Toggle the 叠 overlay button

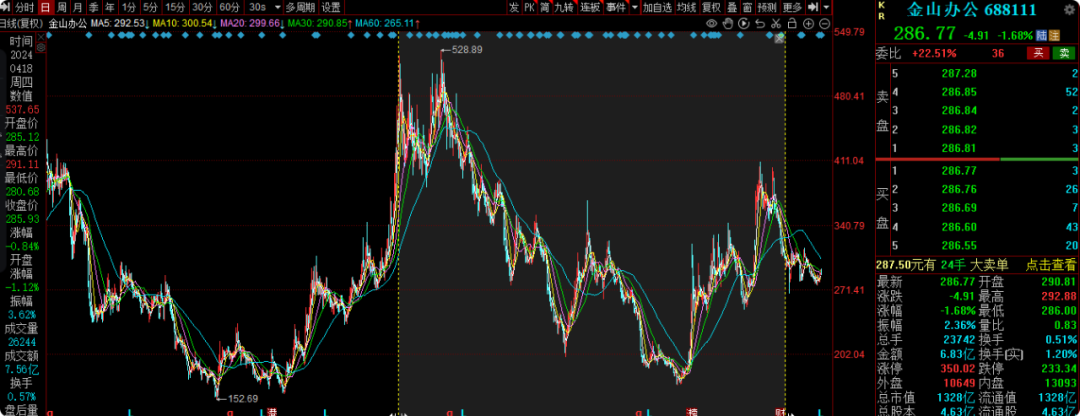(731, 7)
